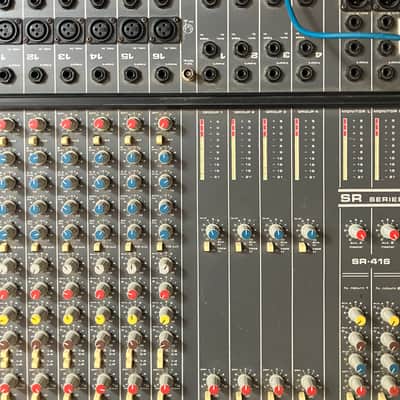Click channel 15 top red gain knob
This screenshot has height=400, width=400.
point(134,124)
